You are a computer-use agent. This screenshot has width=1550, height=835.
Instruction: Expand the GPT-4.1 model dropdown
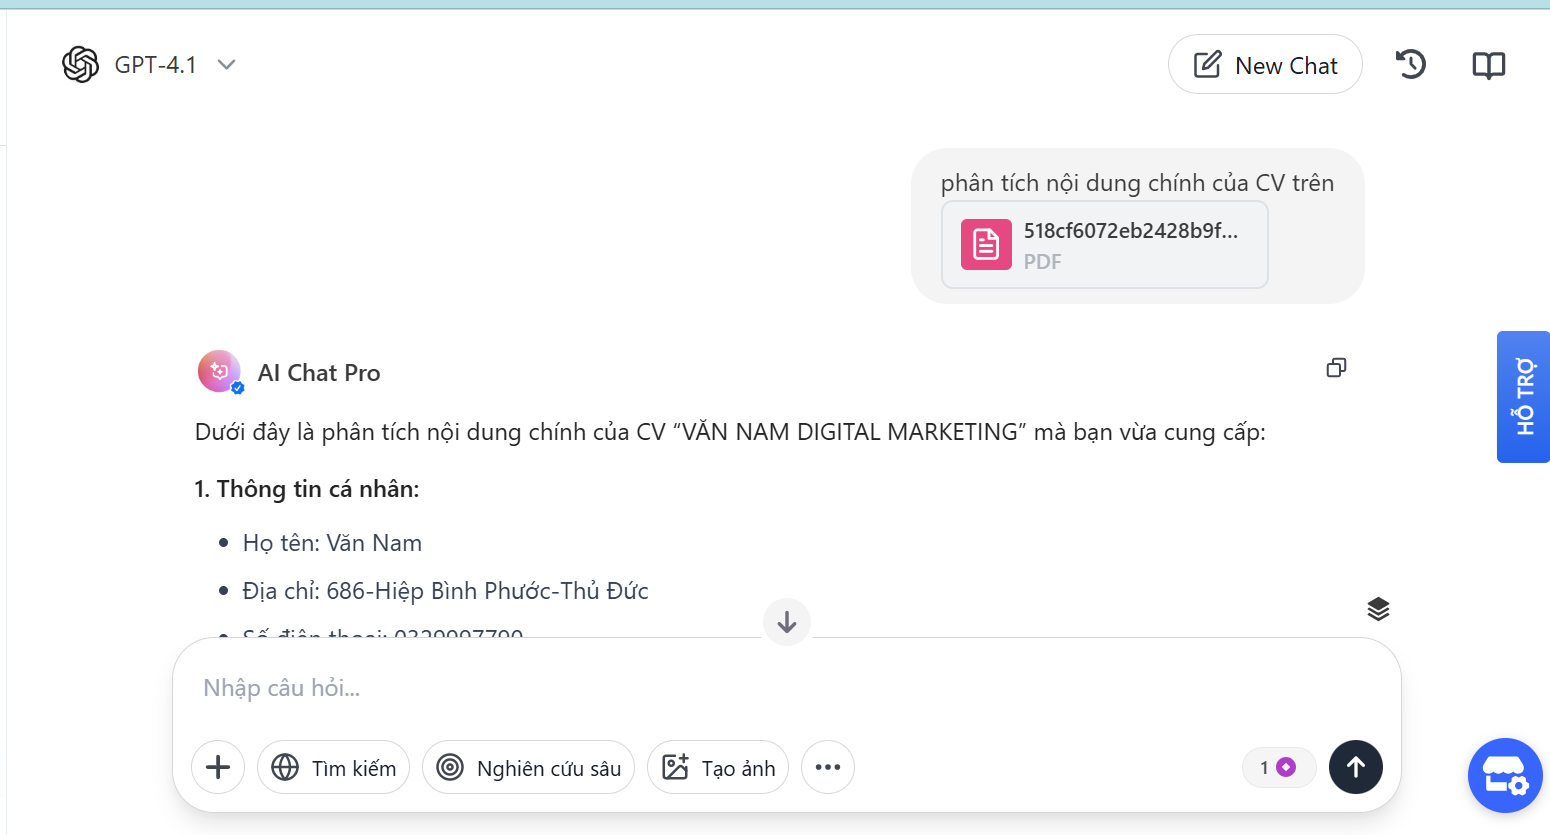[x=226, y=65]
